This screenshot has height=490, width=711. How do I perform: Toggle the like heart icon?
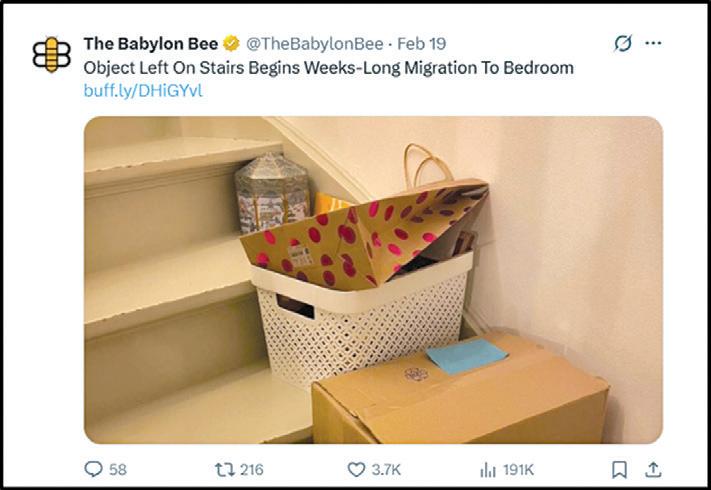356,470
